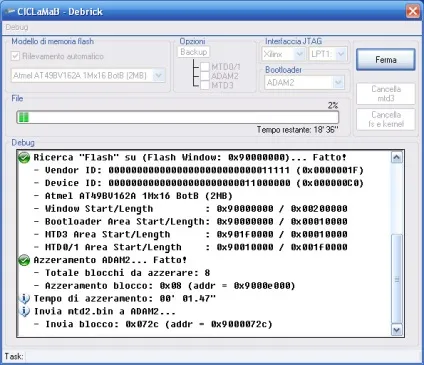Open the Xilinx JTAG interface dropdown
The image size is (424, 365).
[x=299, y=54]
